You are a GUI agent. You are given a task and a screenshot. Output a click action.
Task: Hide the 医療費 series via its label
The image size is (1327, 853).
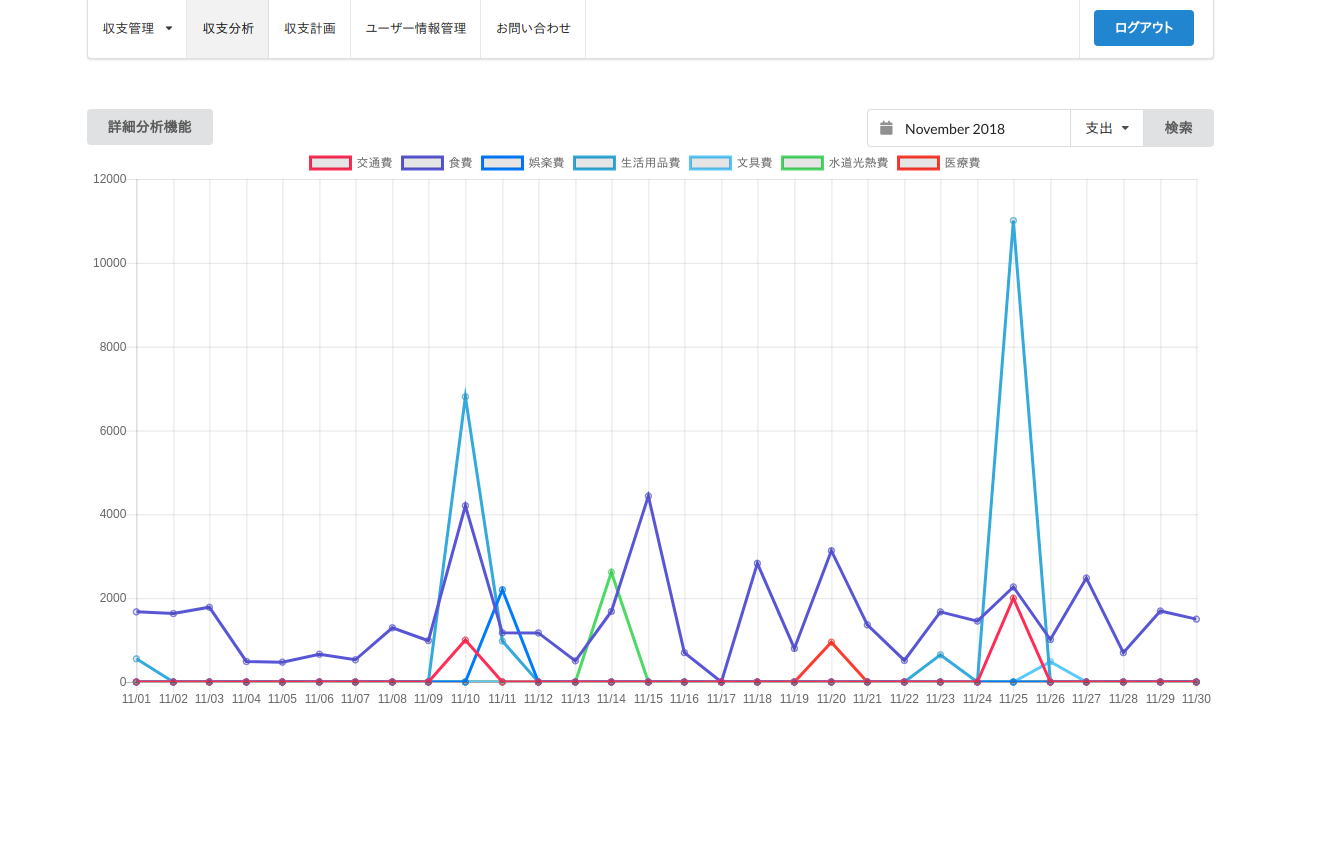pyautogui.click(x=962, y=163)
